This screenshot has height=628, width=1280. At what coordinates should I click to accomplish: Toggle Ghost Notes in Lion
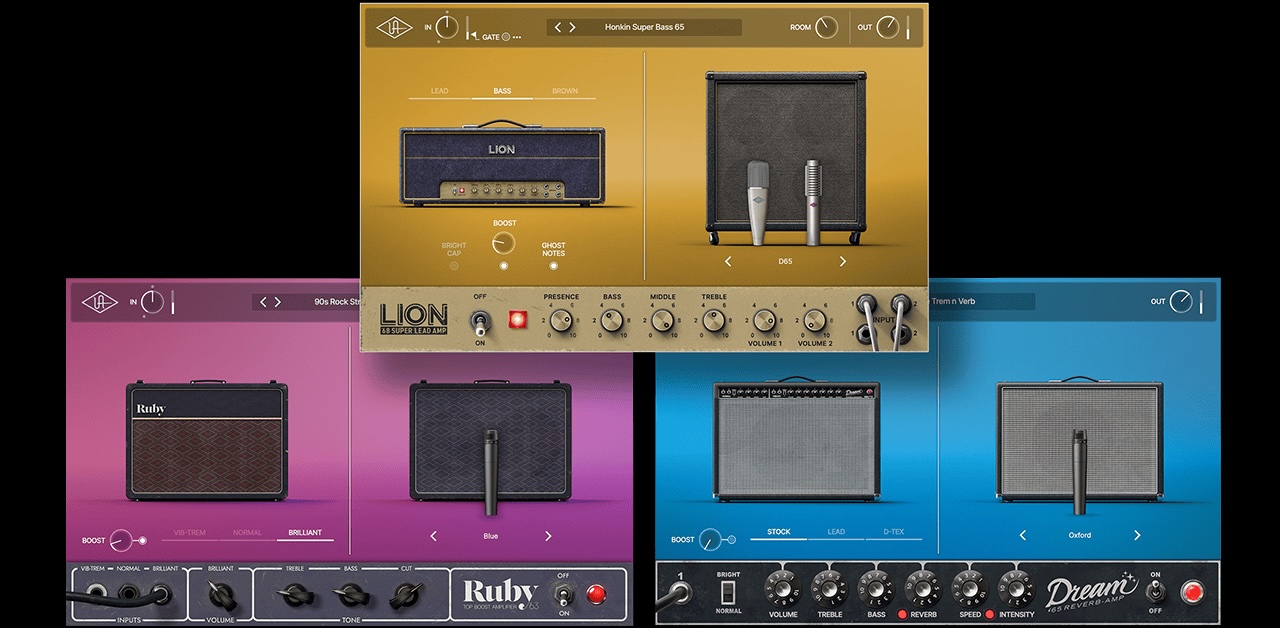(x=553, y=266)
